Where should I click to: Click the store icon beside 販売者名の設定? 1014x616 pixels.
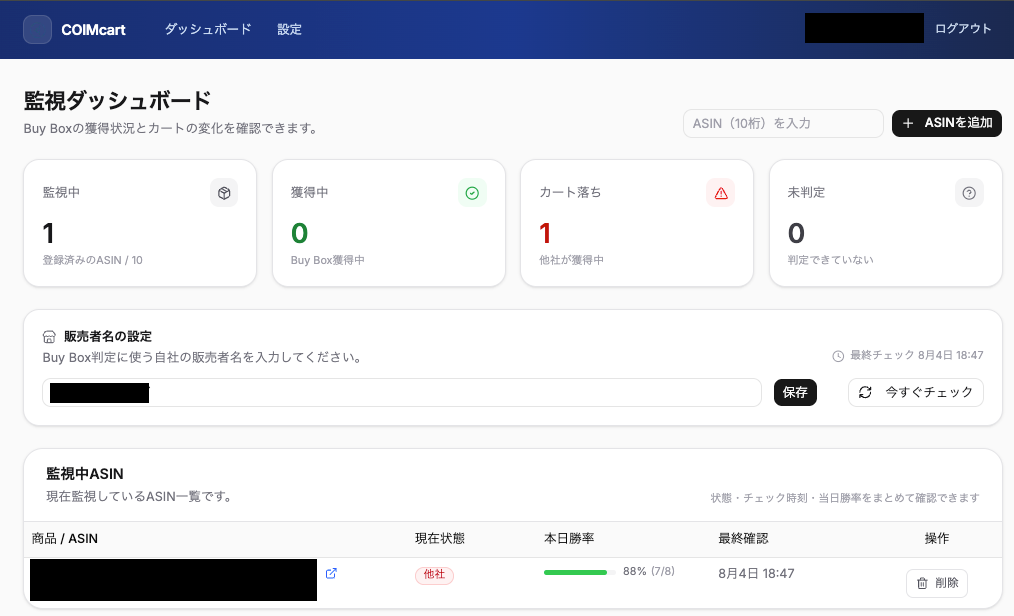(x=49, y=337)
